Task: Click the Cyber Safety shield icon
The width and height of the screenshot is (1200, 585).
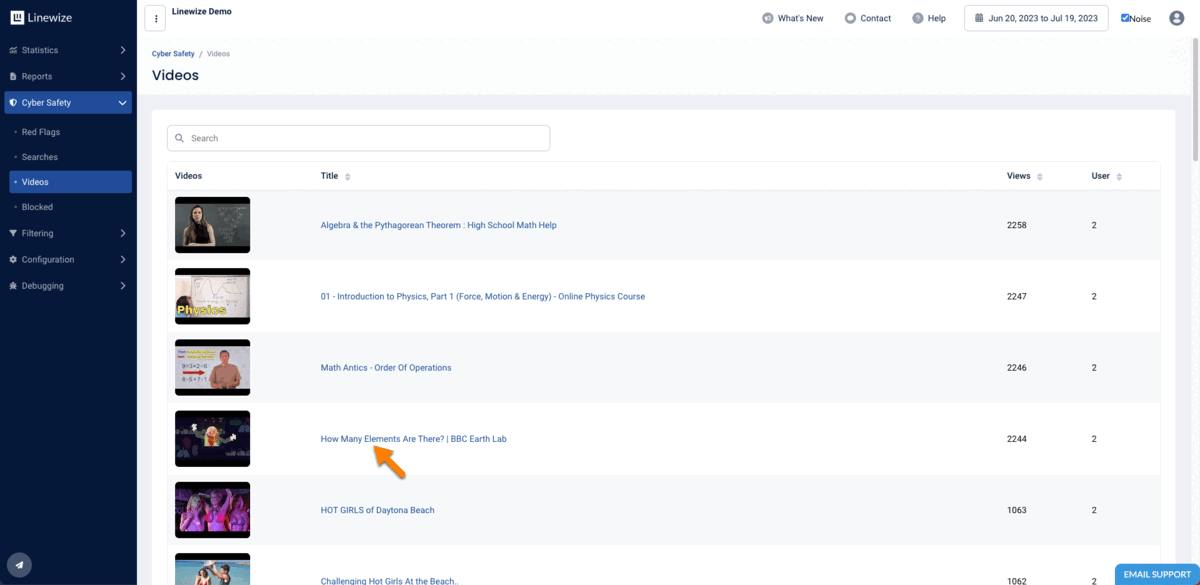Action: 13,102
